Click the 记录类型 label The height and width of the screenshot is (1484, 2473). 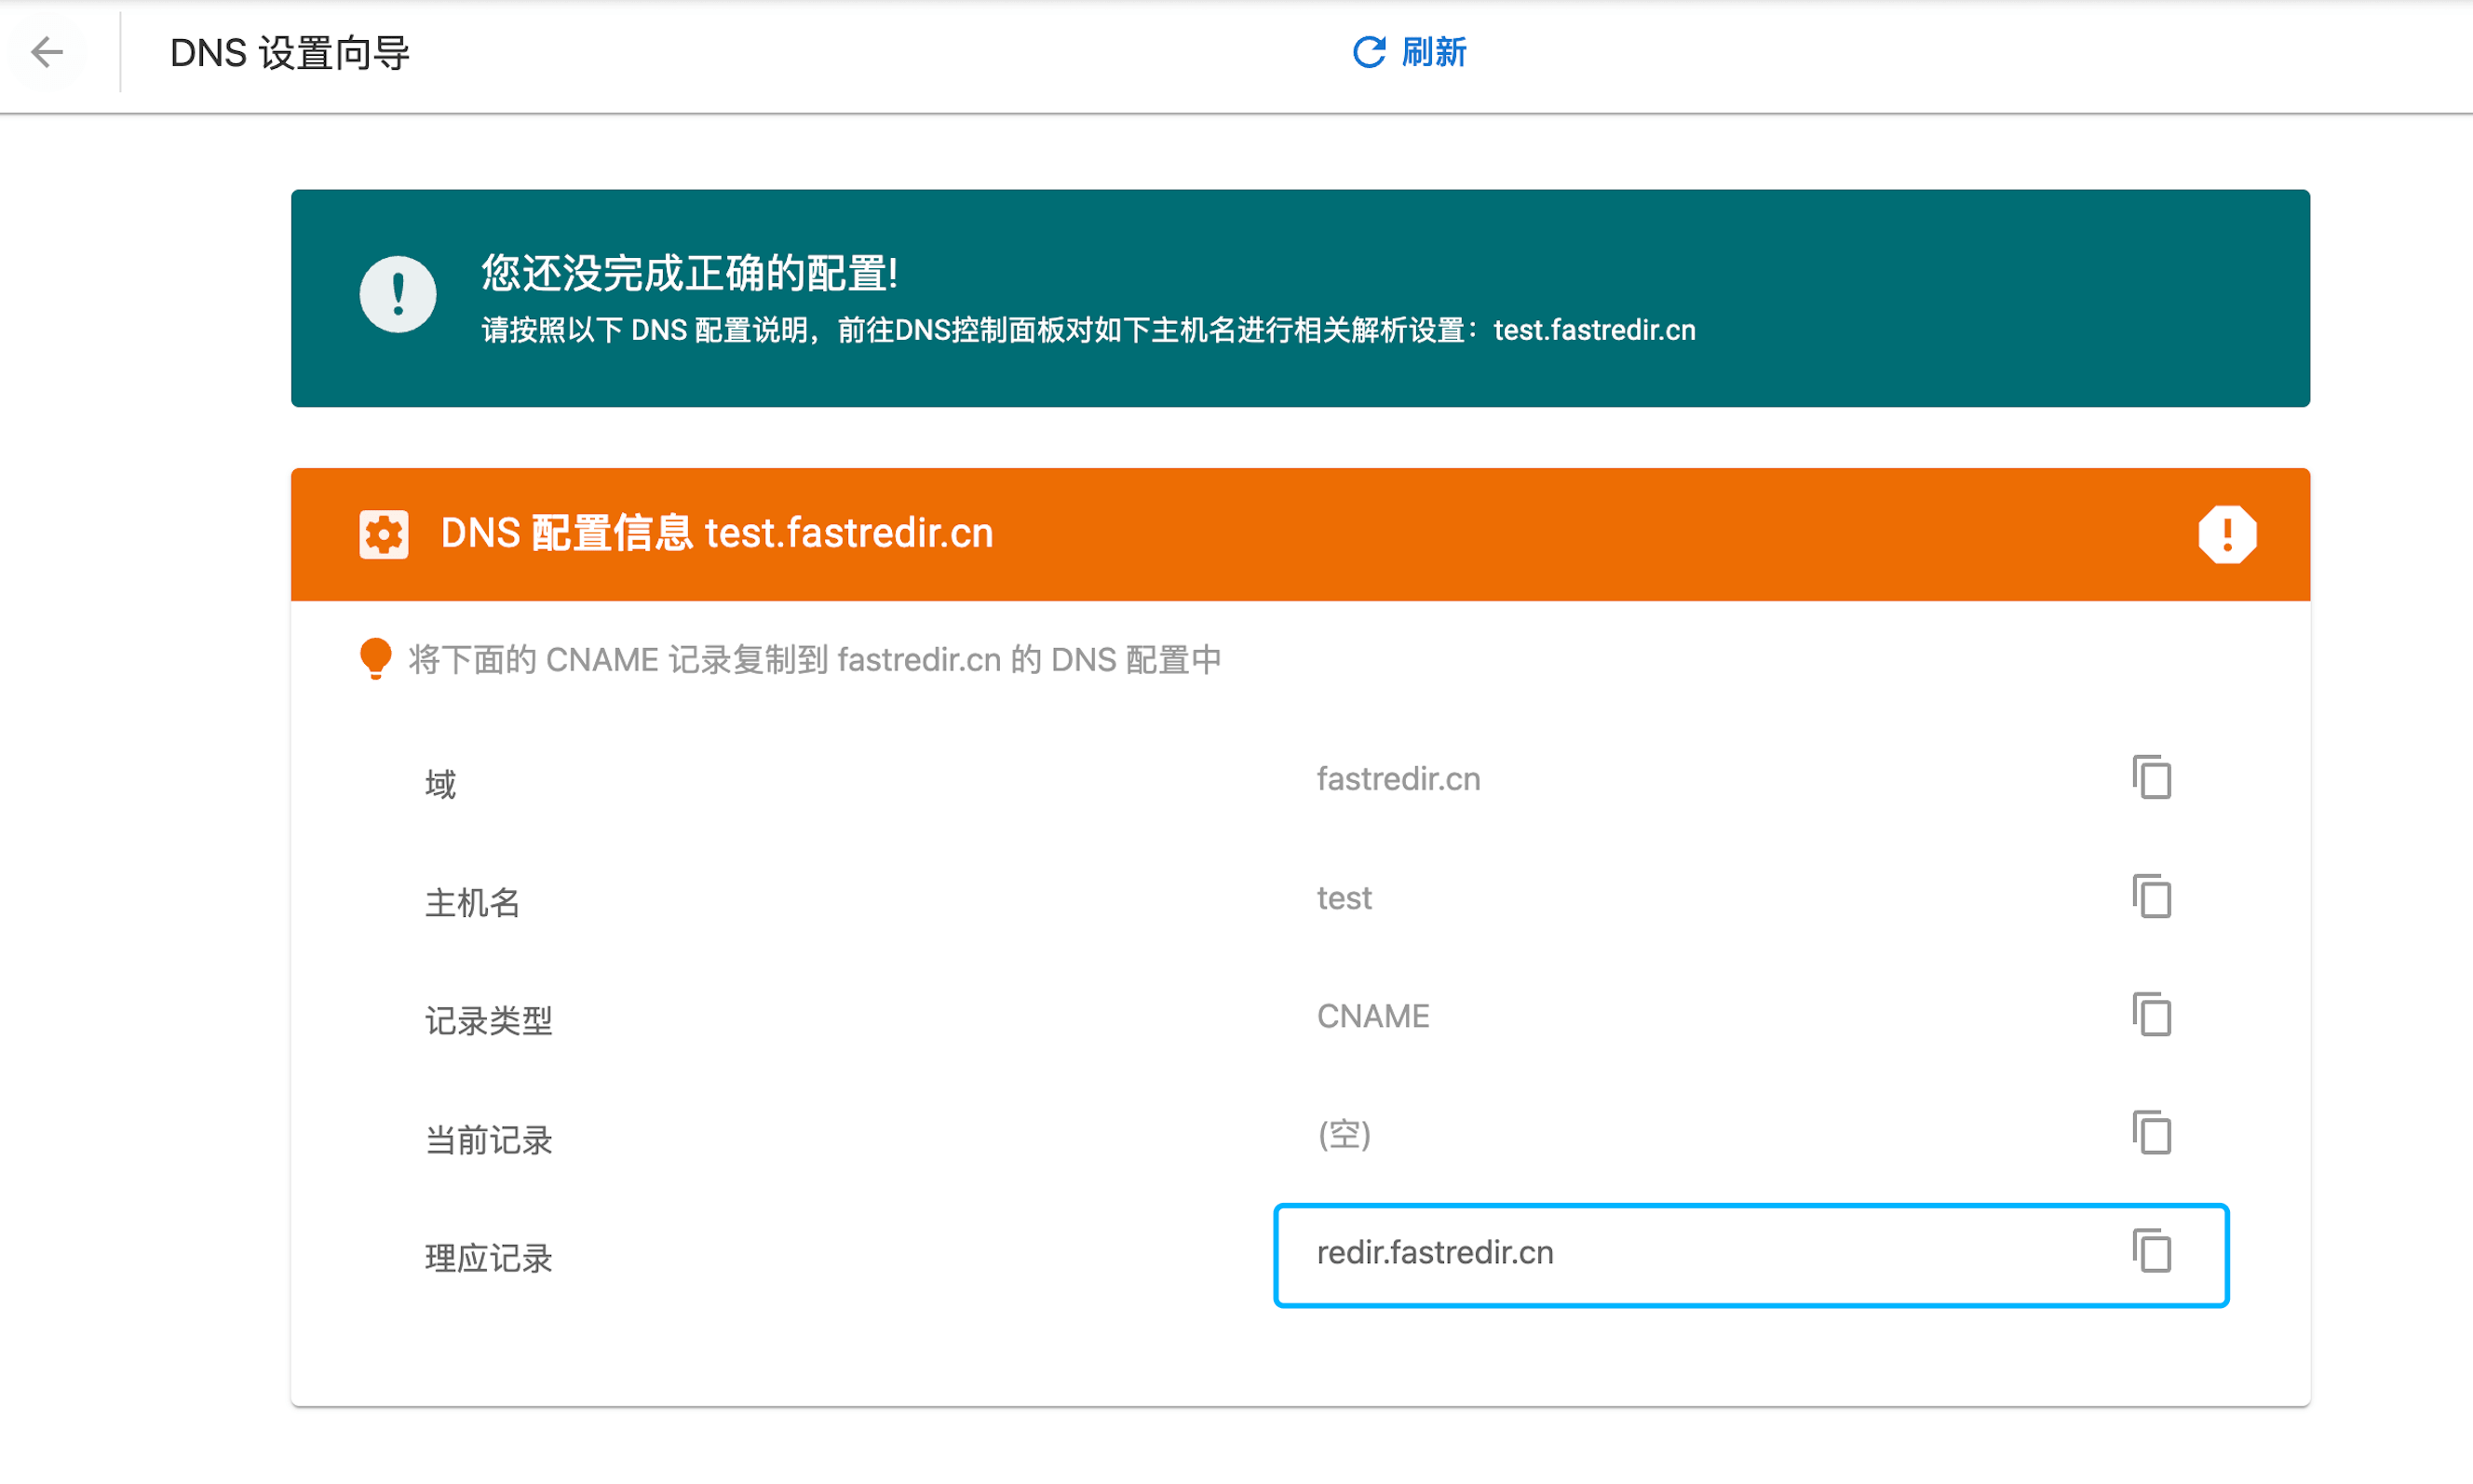[x=489, y=1021]
